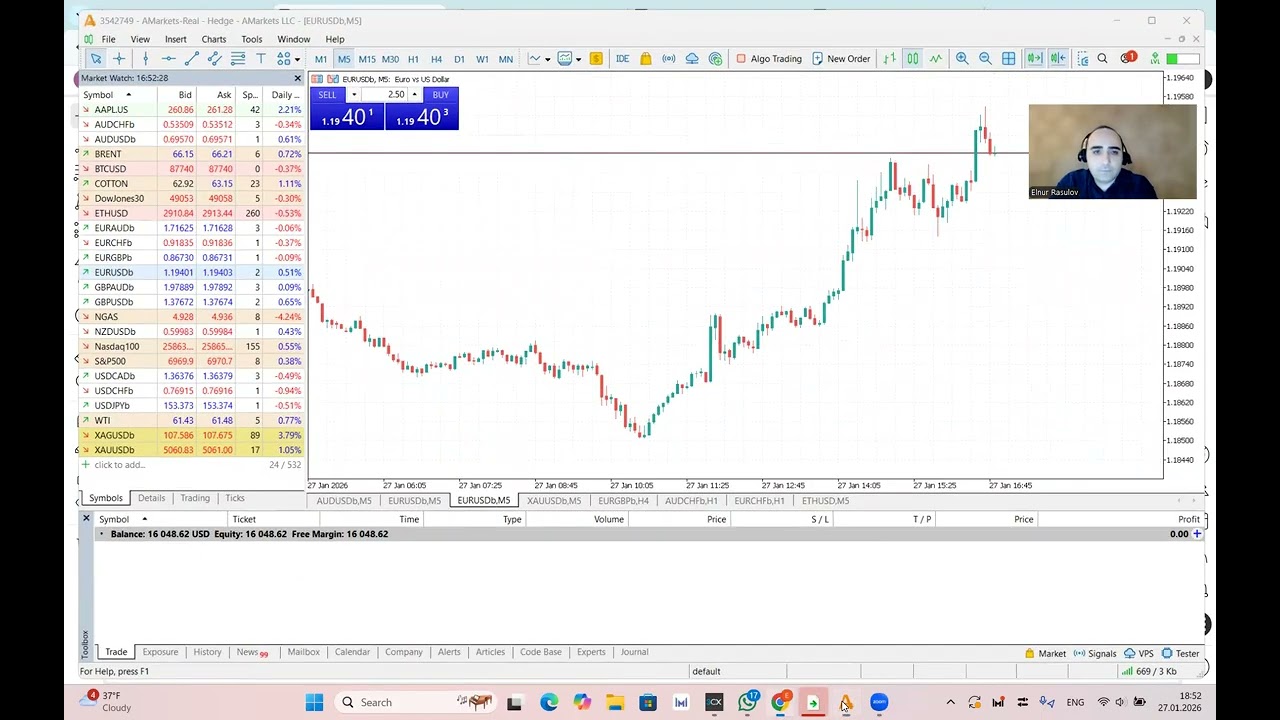Pick the Fibonacci retracement tool
Image resolution: width=1280 pixels, height=720 pixels.
coord(238,59)
